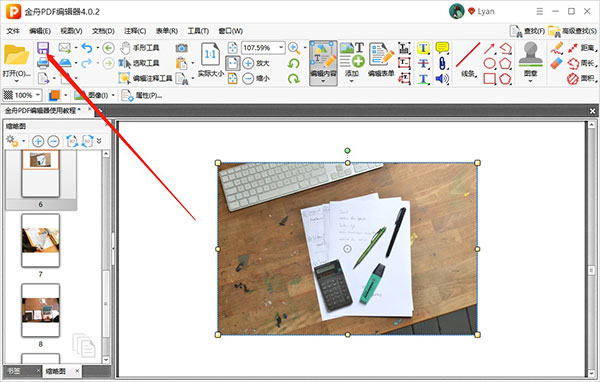Select the Perimeter (周长) measure tool

(x=581, y=63)
